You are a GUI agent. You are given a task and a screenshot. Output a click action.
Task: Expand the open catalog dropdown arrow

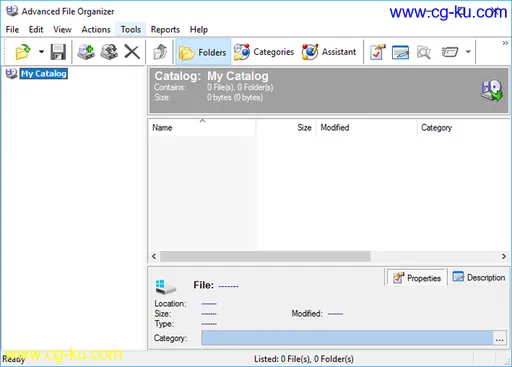click(x=41, y=52)
